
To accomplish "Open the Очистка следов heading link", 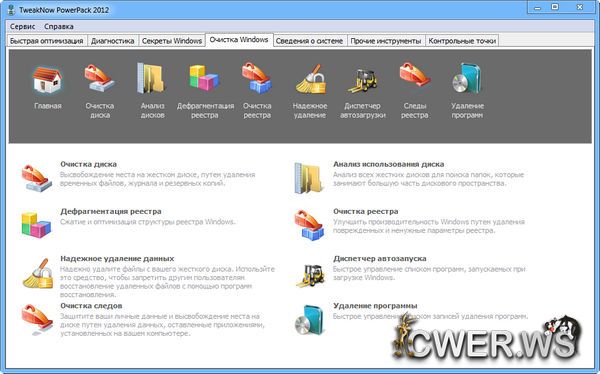I will tap(91, 305).
